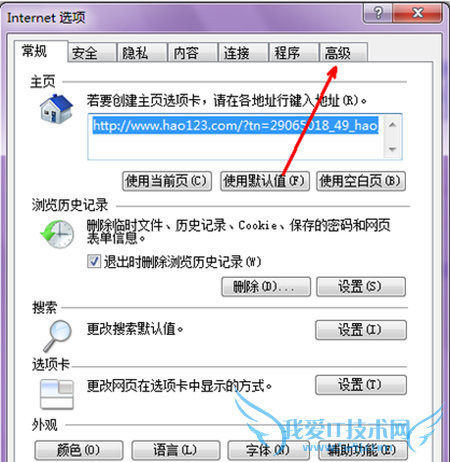Toggle 退出时删除浏览历史记录 checkbox
Screen dimensions: 450x462
click(94, 261)
